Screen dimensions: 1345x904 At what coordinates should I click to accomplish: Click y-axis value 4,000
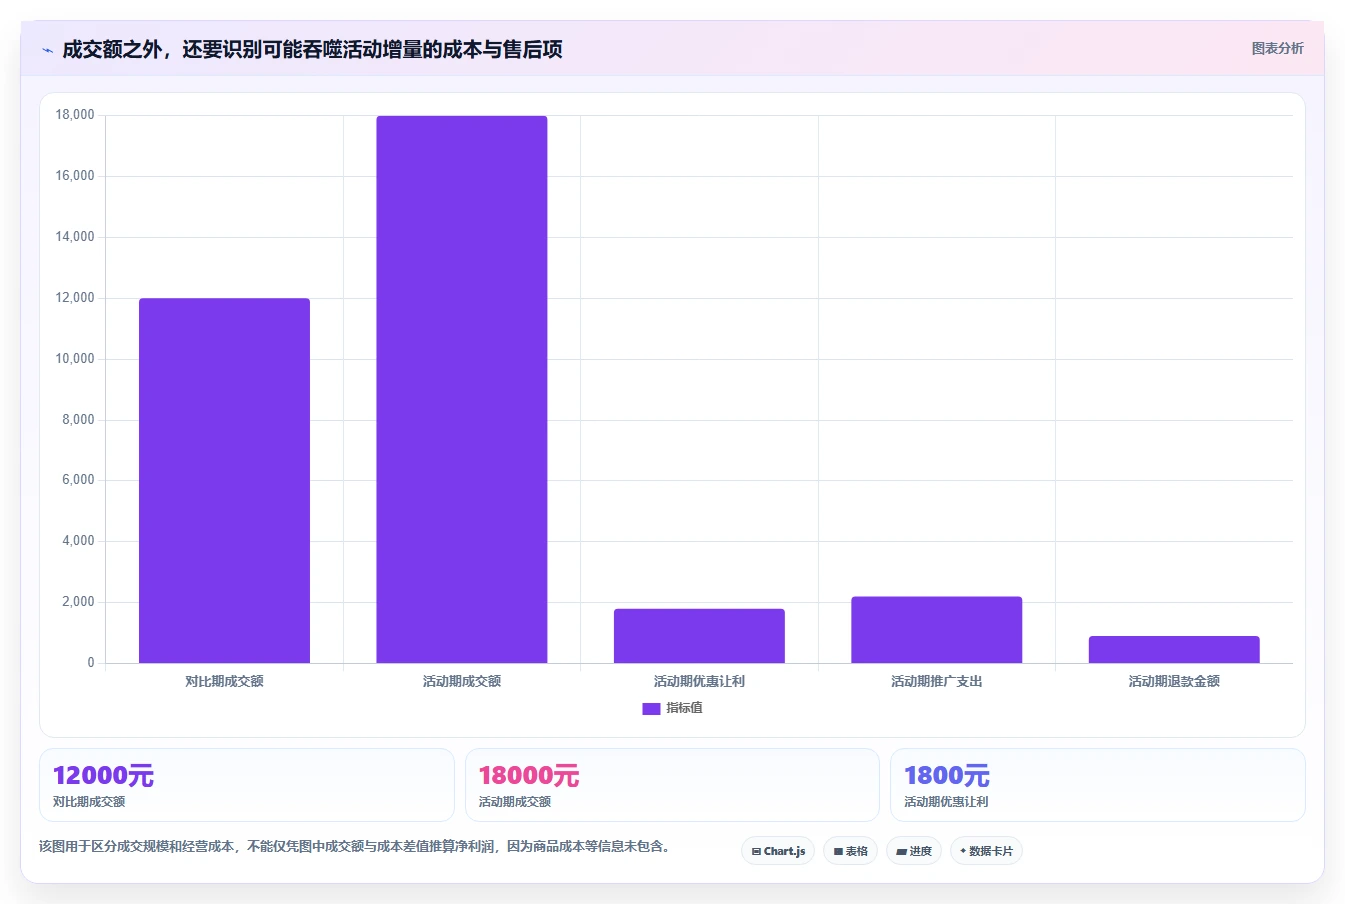78,541
